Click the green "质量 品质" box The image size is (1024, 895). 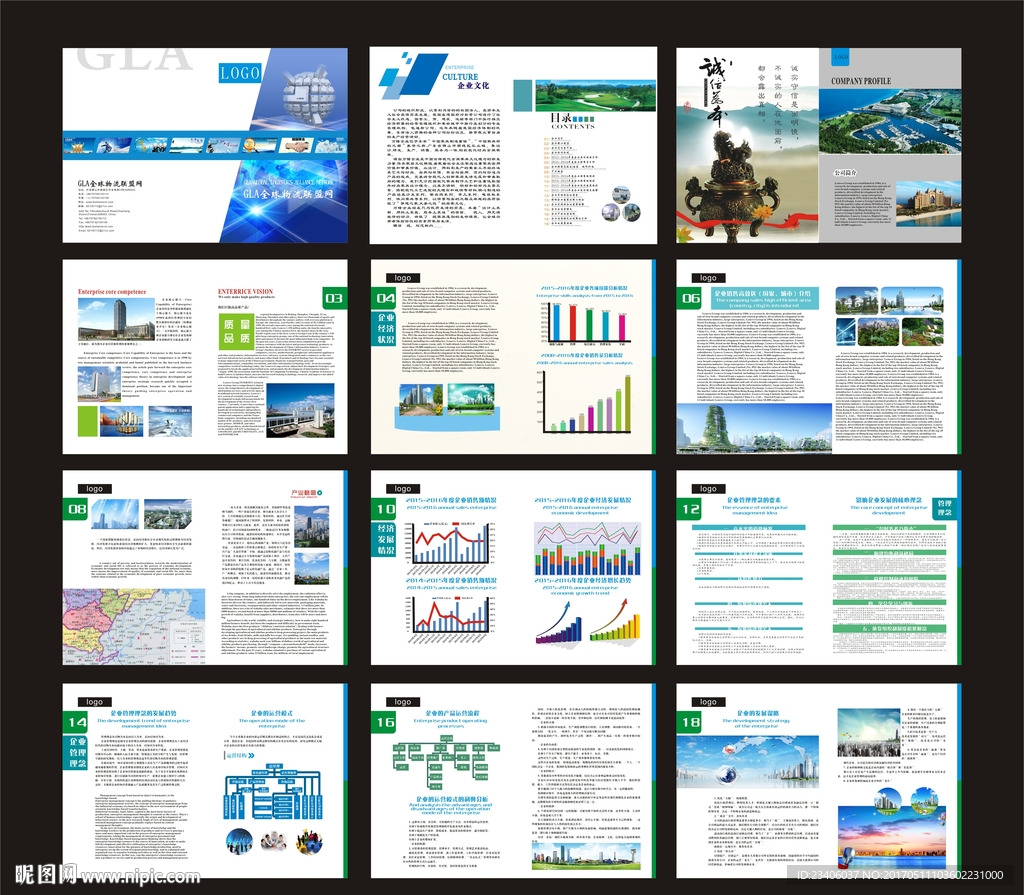[236, 331]
